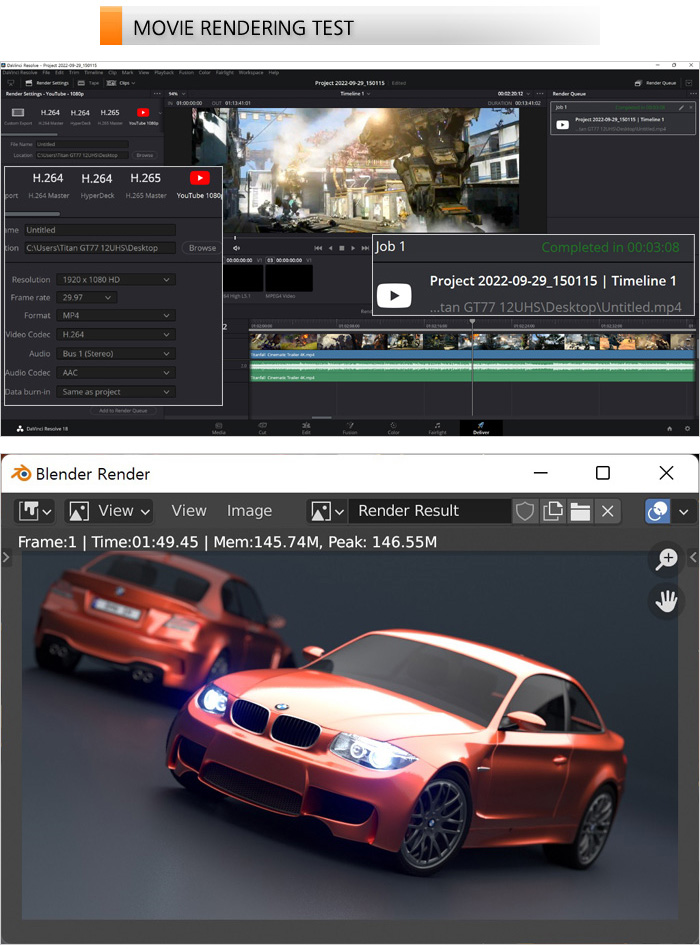The height and width of the screenshot is (949, 700).
Task: Switch to the Color page tab
Action: tap(393, 429)
